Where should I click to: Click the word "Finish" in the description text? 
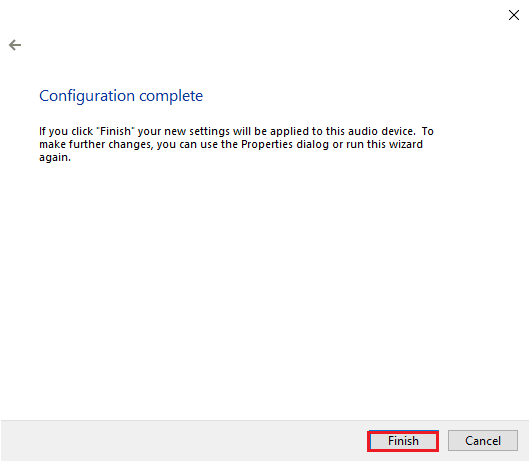115,131
